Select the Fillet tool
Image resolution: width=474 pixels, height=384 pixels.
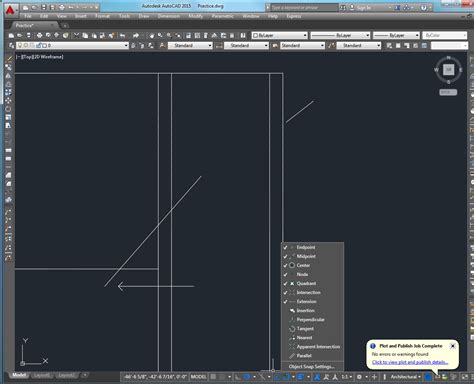click(8, 183)
